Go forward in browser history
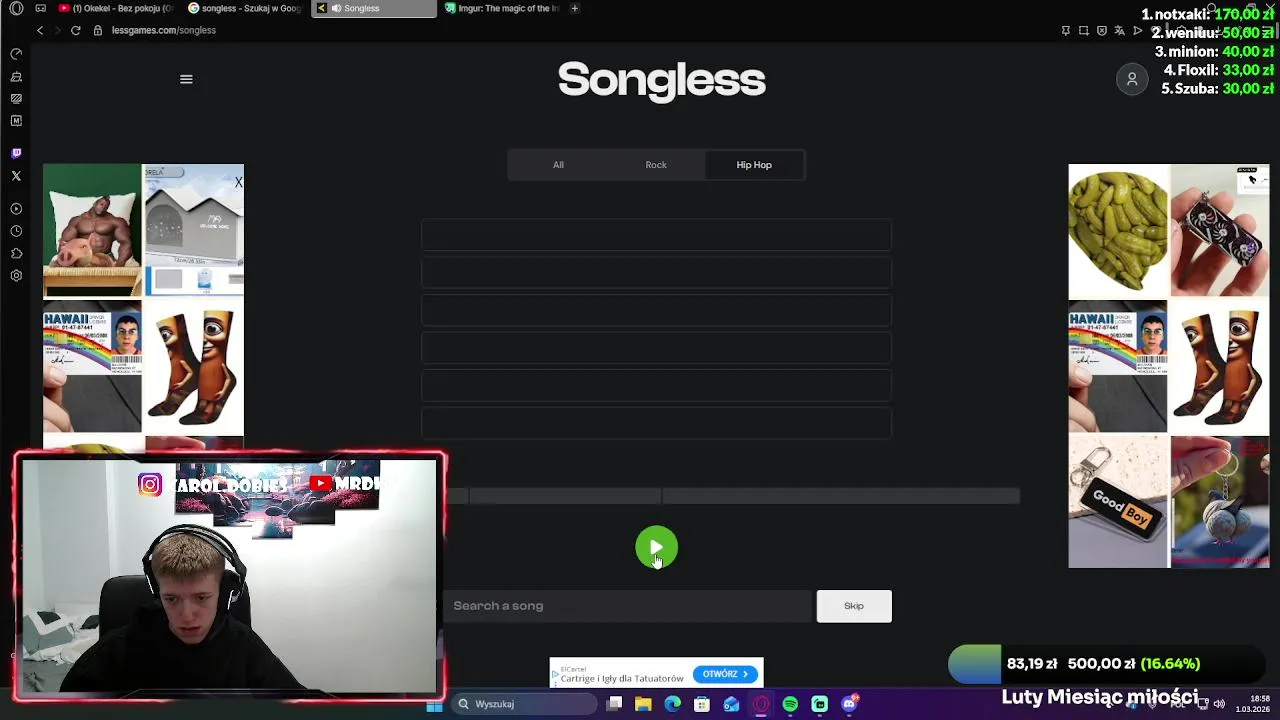Screen dimensions: 1280x720 point(57,30)
